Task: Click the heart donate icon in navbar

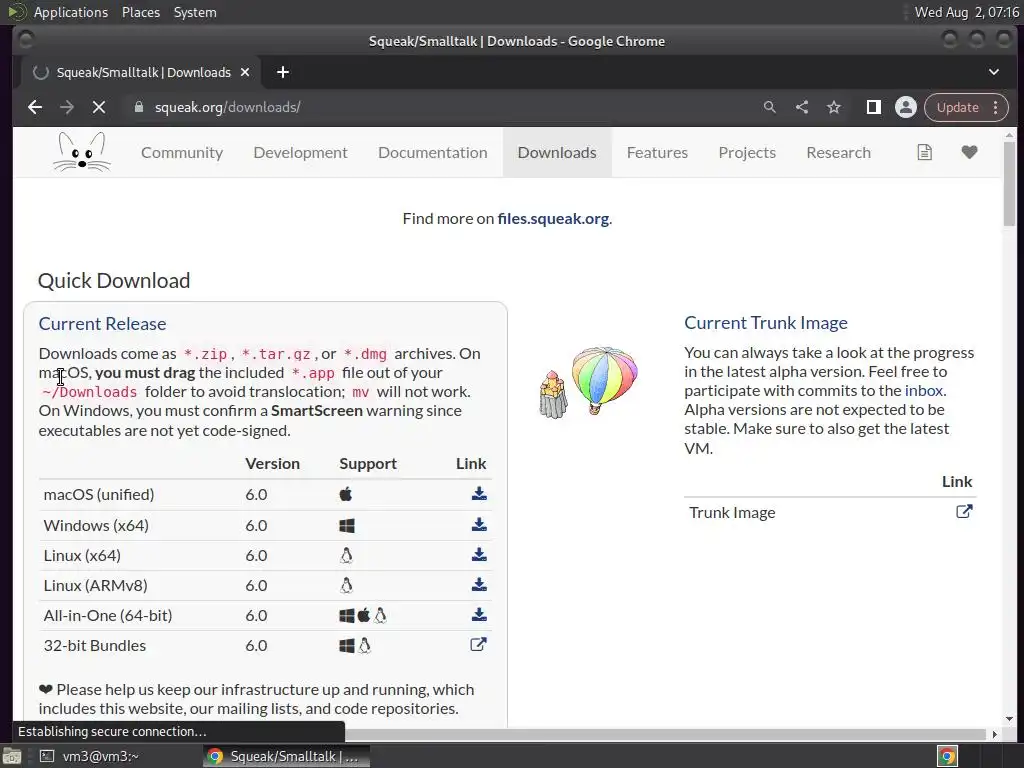Action: click(969, 152)
